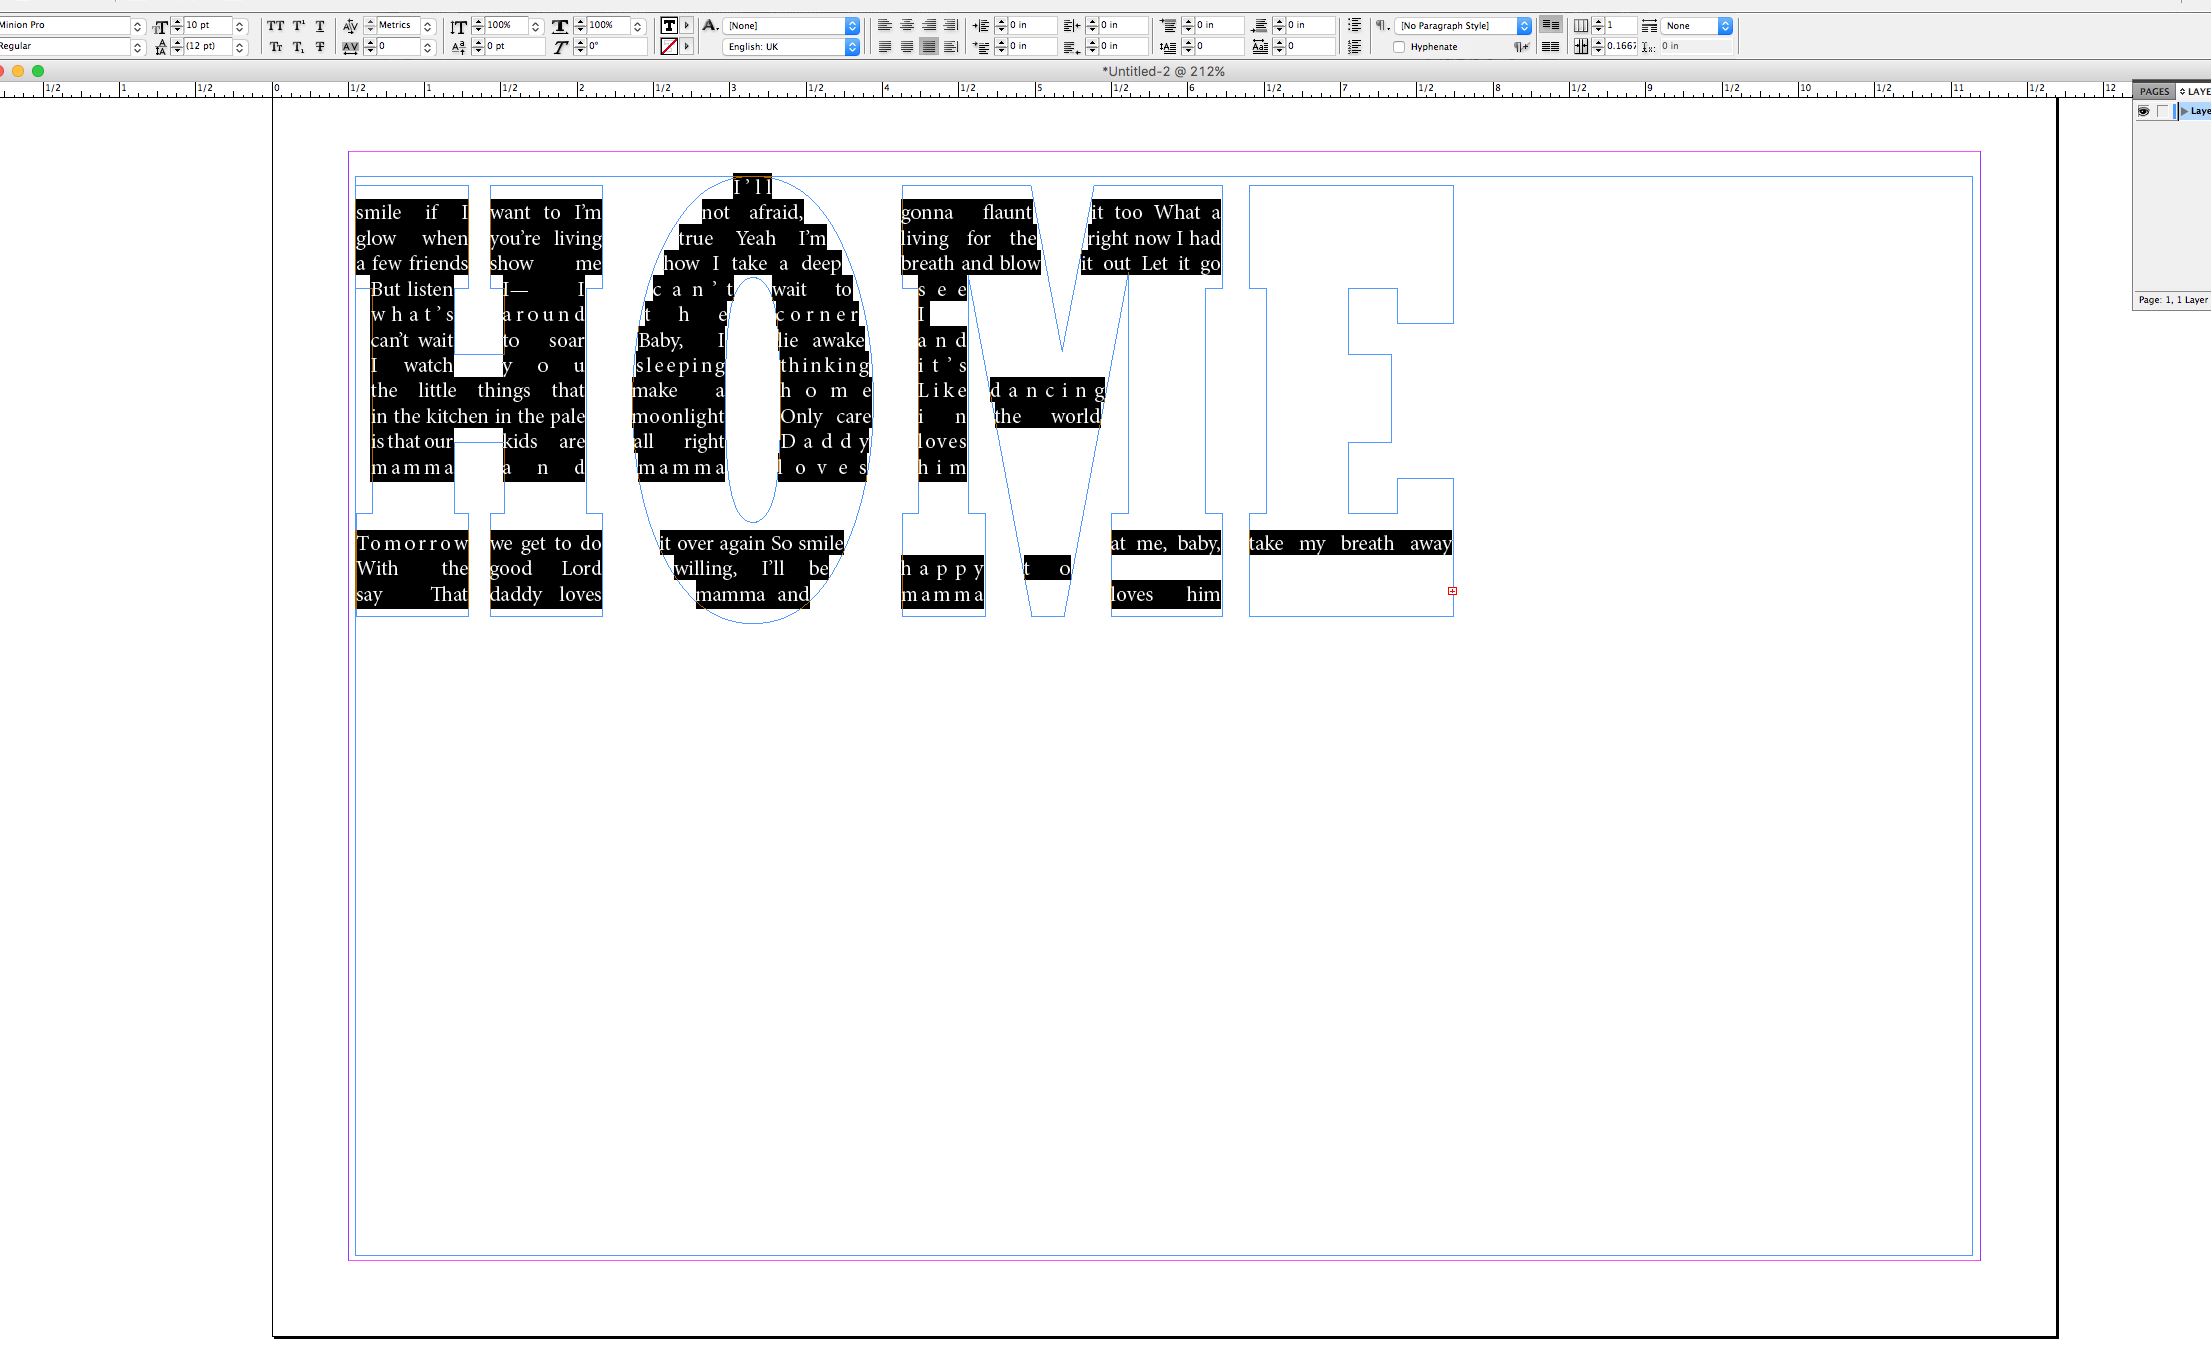2211x1352 pixels.
Task: Enable the Hyphenate checkbox
Action: 1399,47
